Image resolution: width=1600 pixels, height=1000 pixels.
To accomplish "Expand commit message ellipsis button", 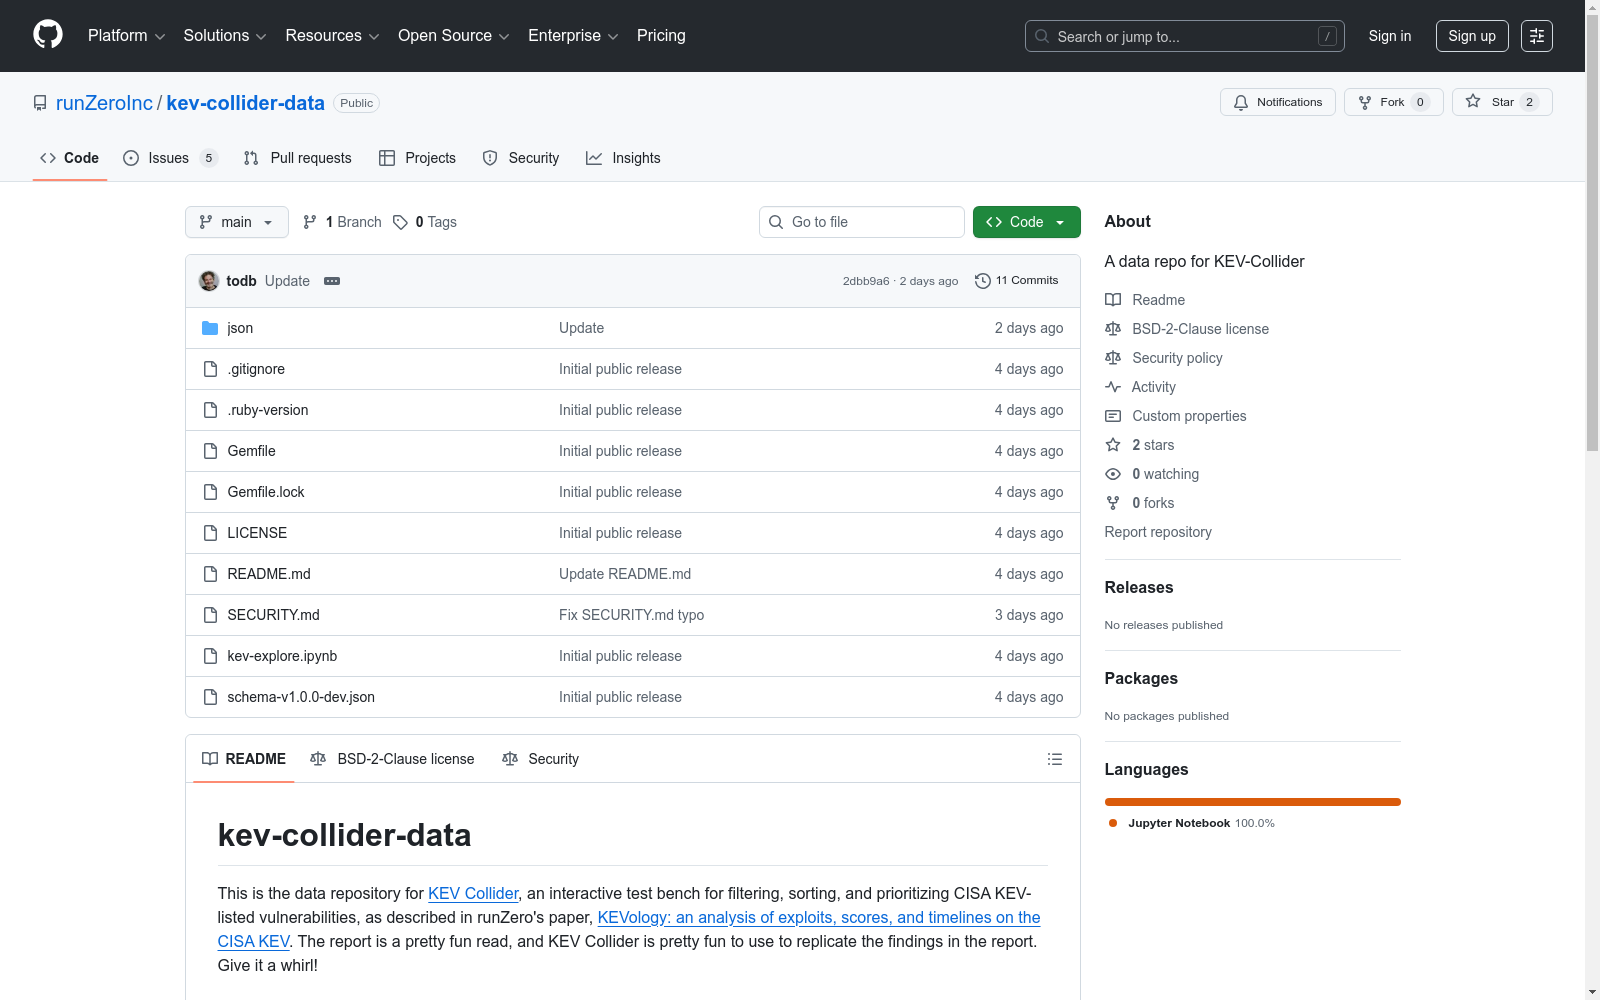I will [332, 281].
